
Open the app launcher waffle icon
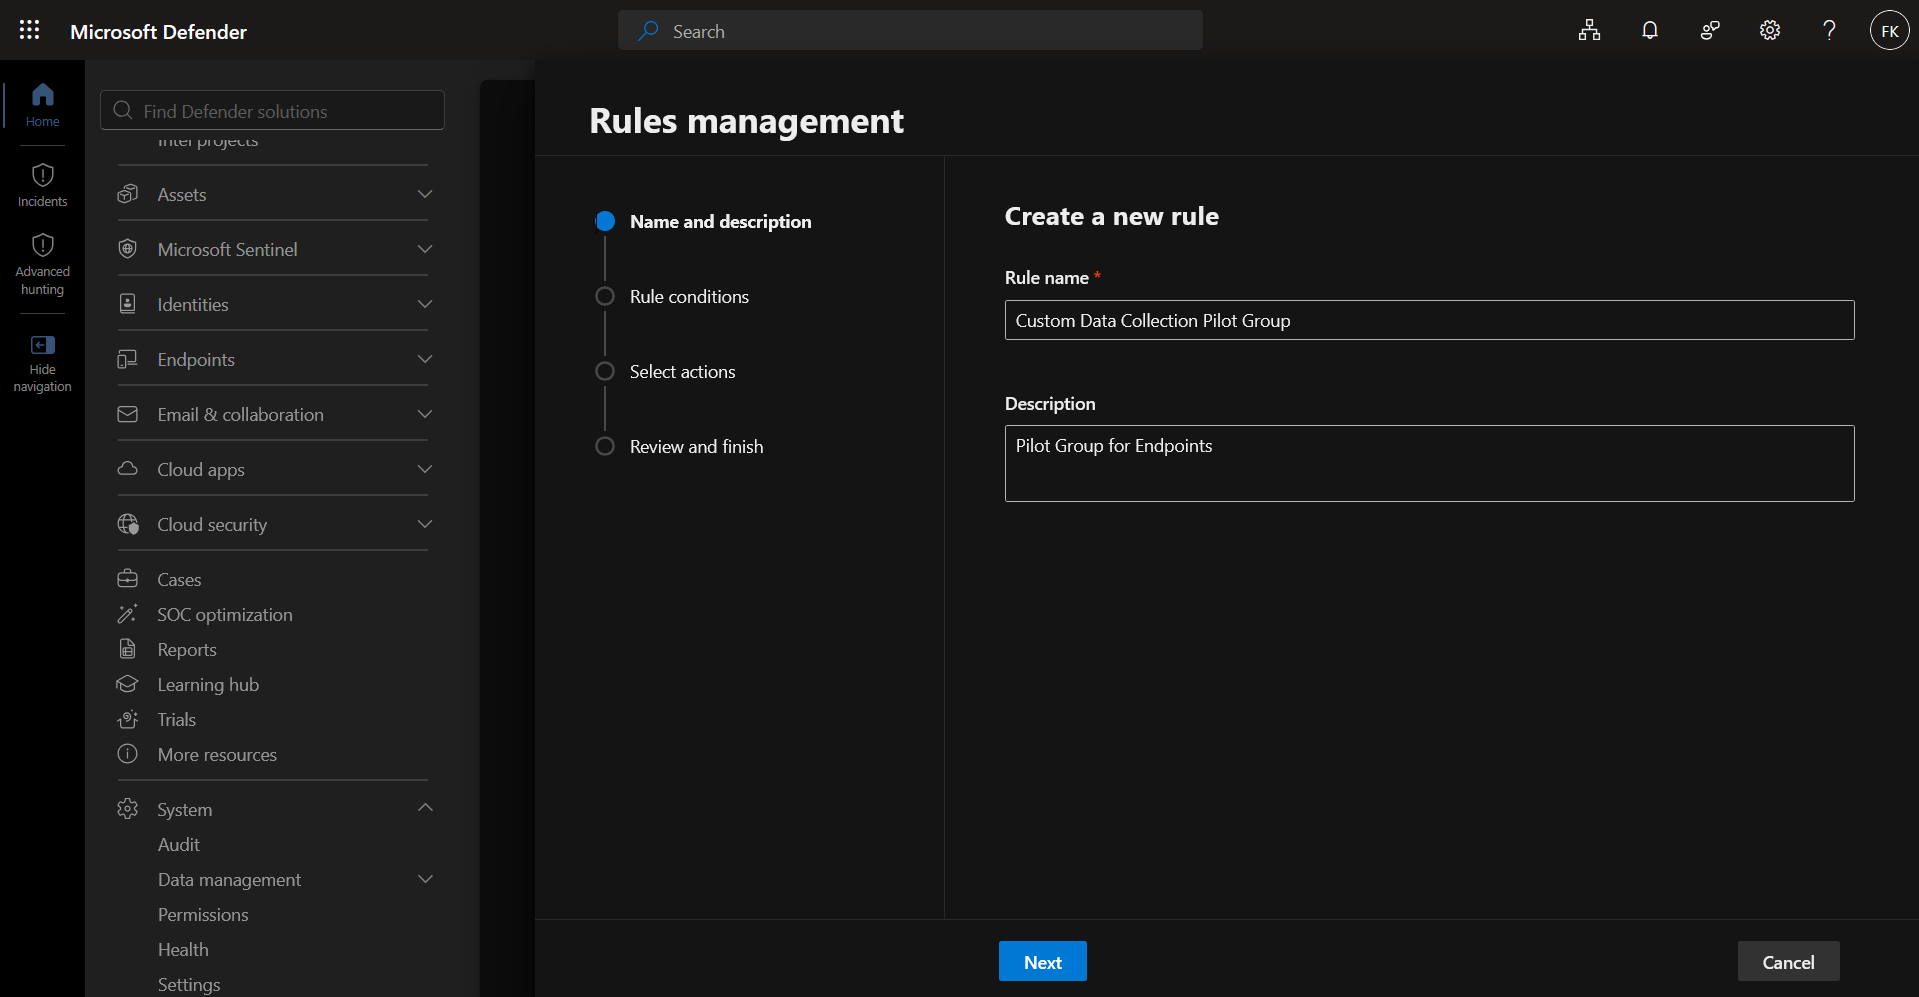[x=30, y=30]
